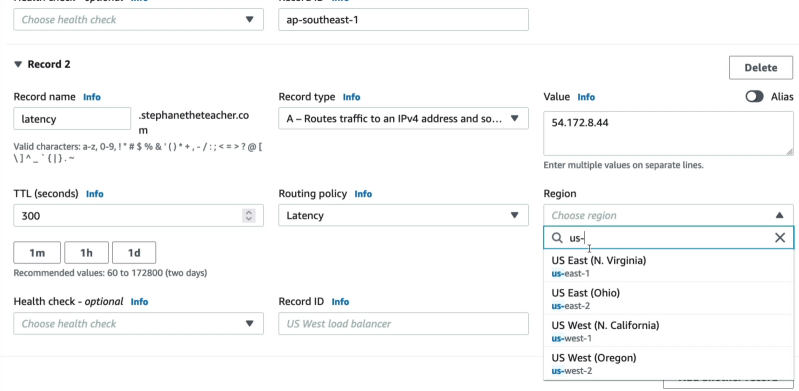The image size is (799, 391).
Task: Close the Choose region dropdown
Action: click(x=668, y=215)
